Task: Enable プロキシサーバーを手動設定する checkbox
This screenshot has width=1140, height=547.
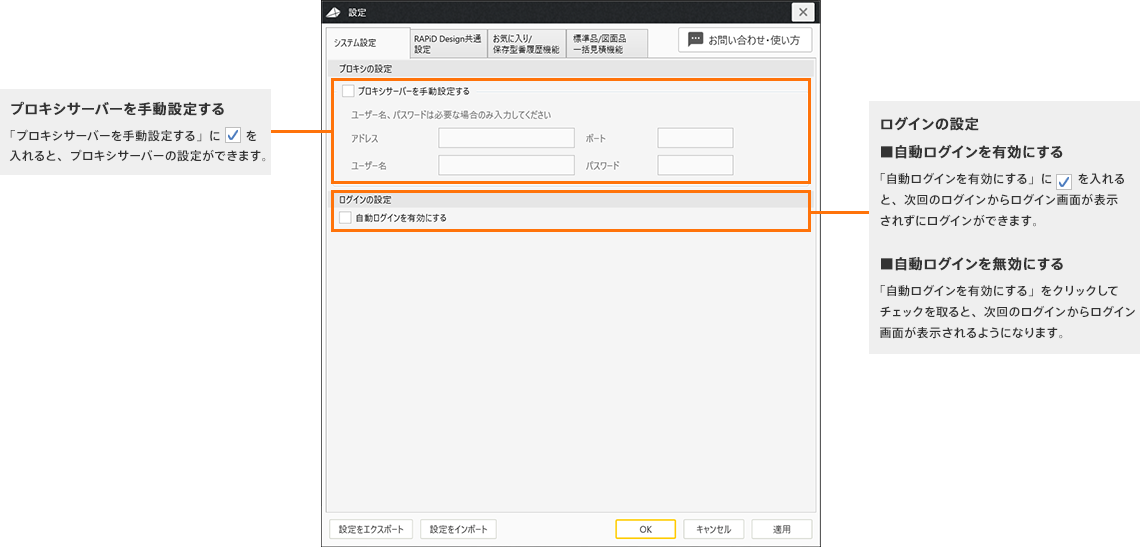Action: point(347,91)
